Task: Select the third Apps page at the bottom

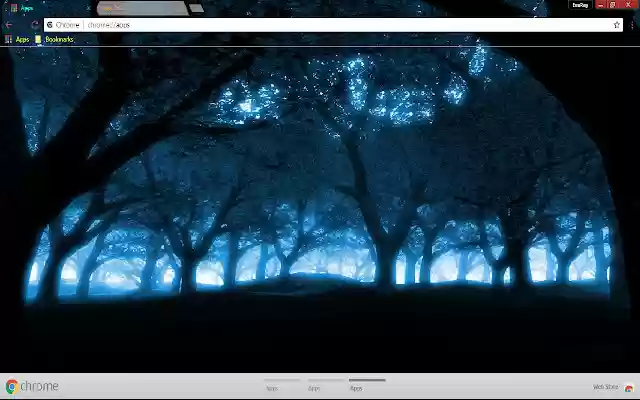Action: [367, 385]
